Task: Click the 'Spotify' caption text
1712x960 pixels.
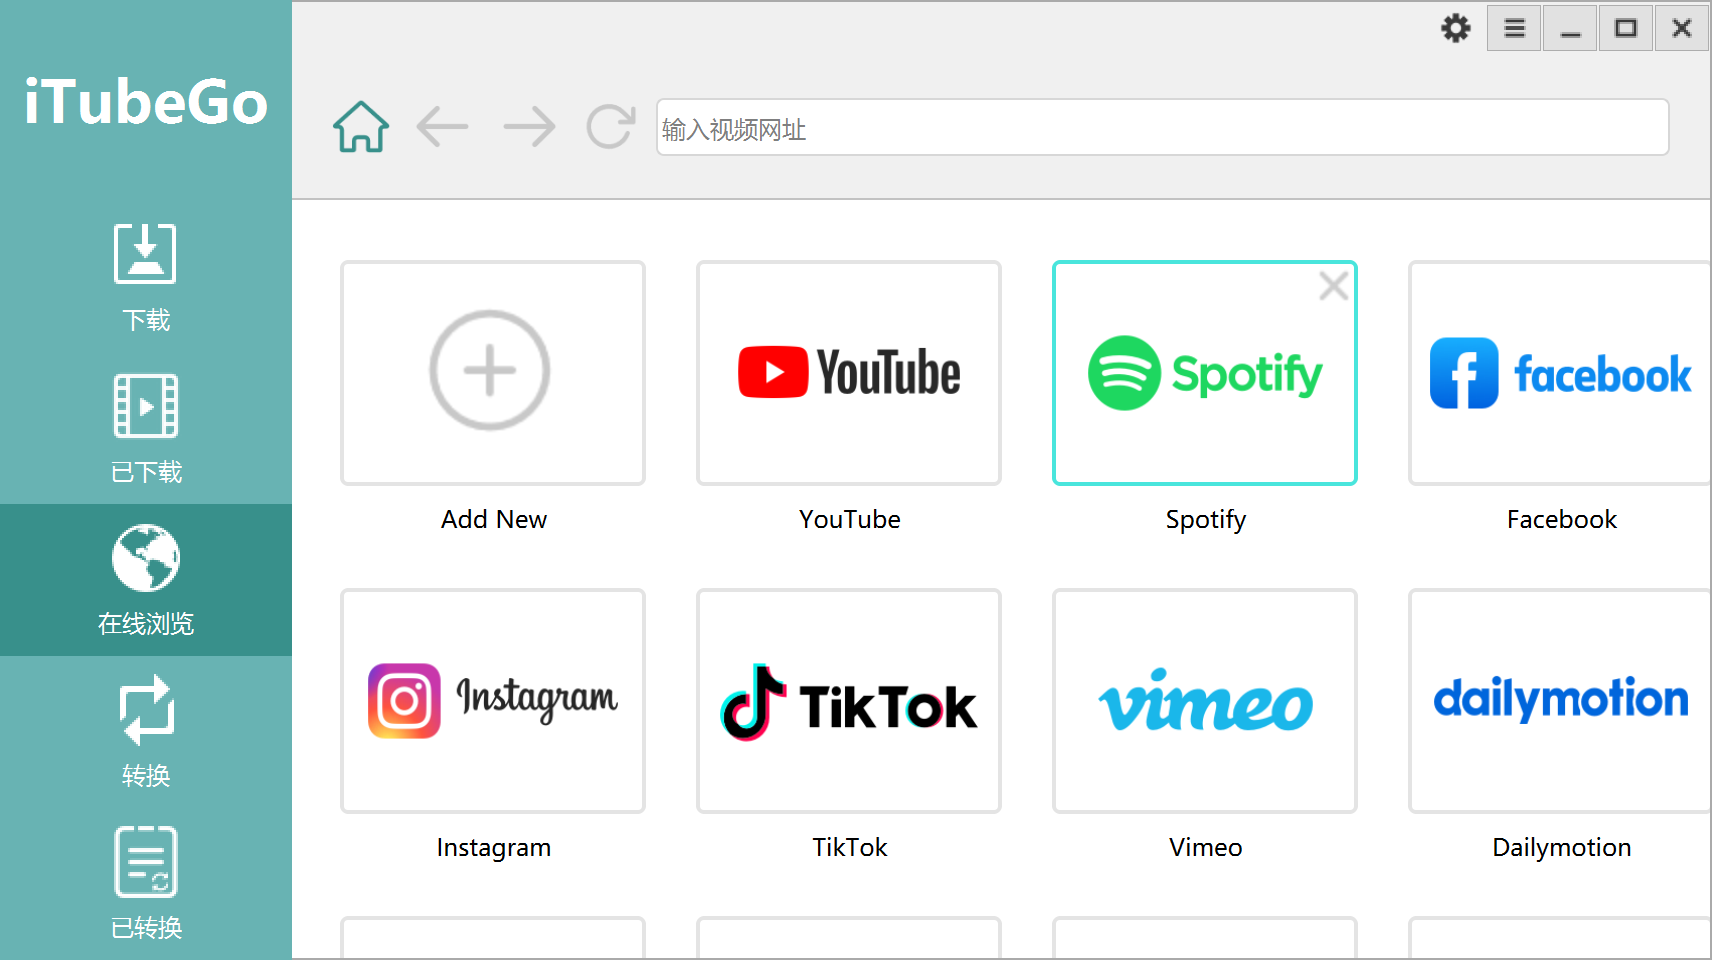Action: coord(1206,520)
